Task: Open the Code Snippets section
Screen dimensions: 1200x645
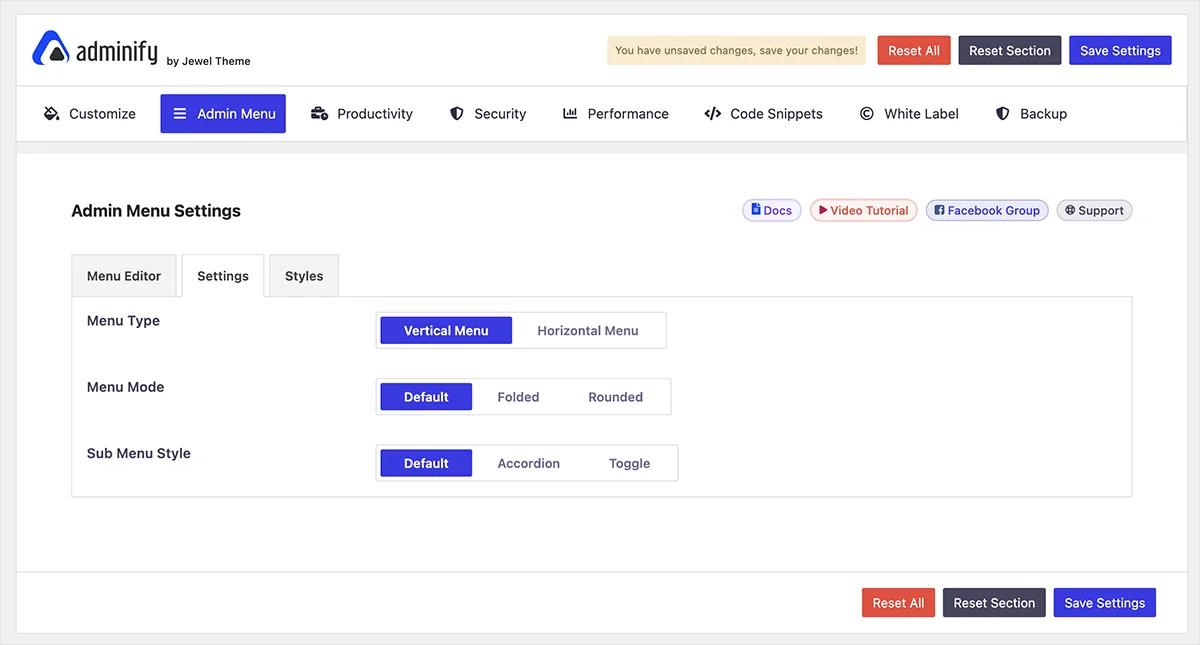Action: pos(764,114)
